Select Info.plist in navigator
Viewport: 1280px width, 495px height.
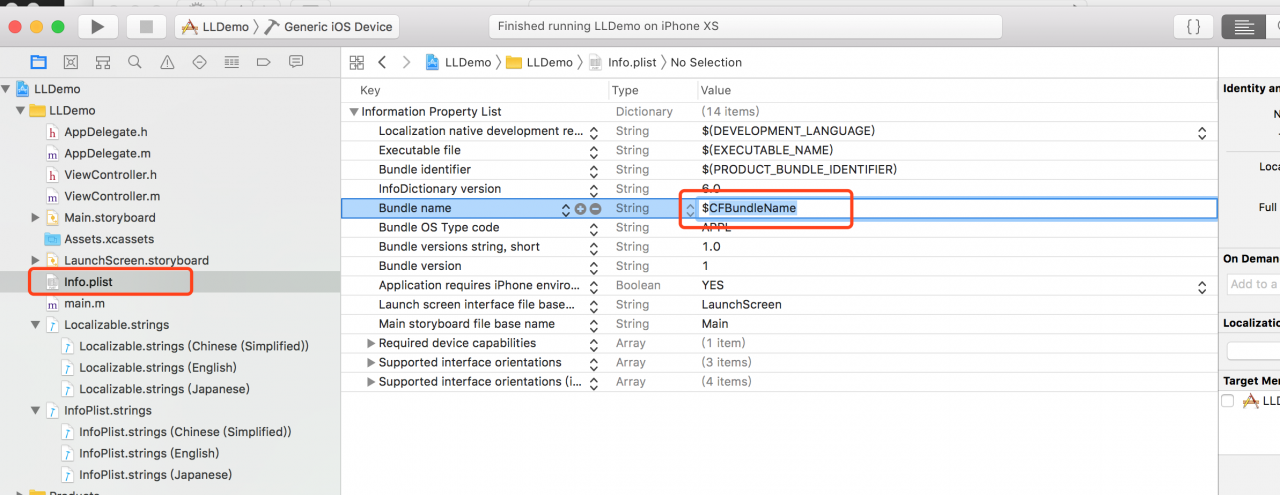pyautogui.click(x=88, y=282)
